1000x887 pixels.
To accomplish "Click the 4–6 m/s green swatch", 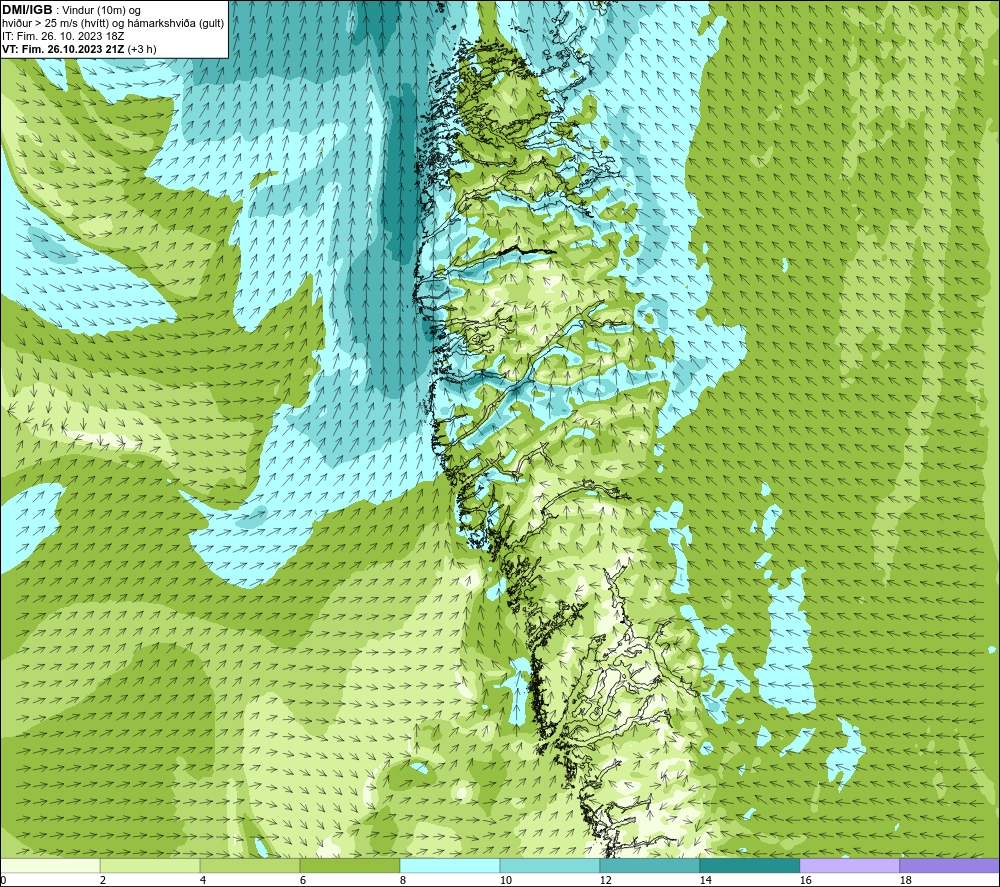I will [249, 865].
